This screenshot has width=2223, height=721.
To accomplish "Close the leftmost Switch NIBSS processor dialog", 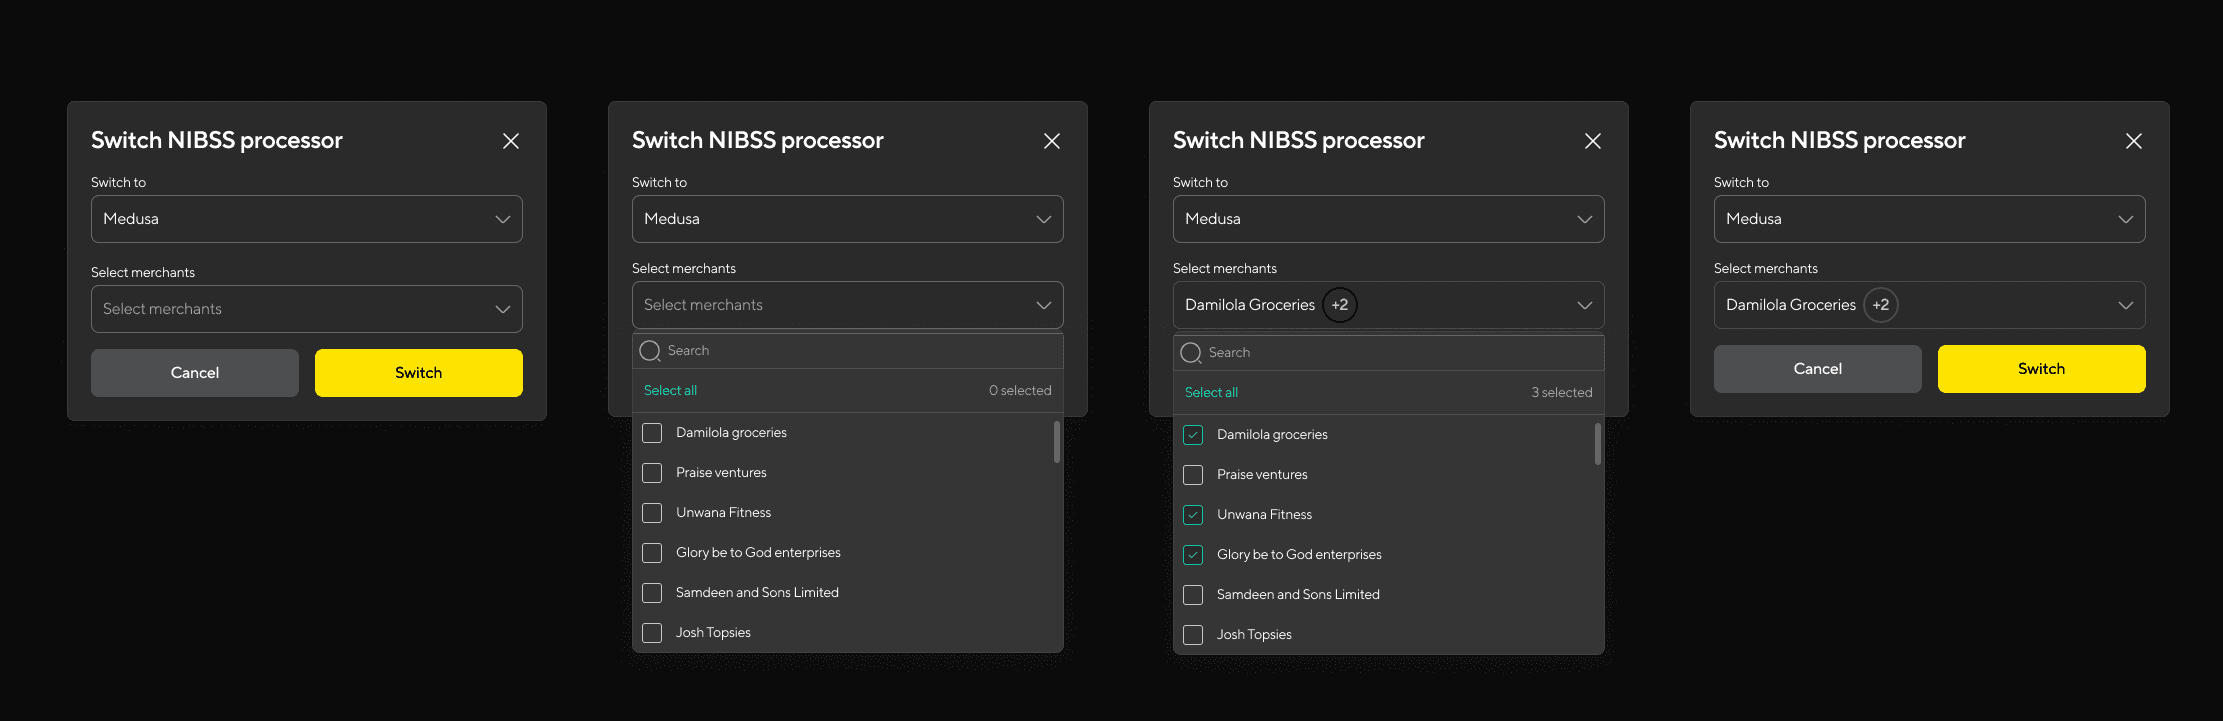I will click(x=511, y=141).
